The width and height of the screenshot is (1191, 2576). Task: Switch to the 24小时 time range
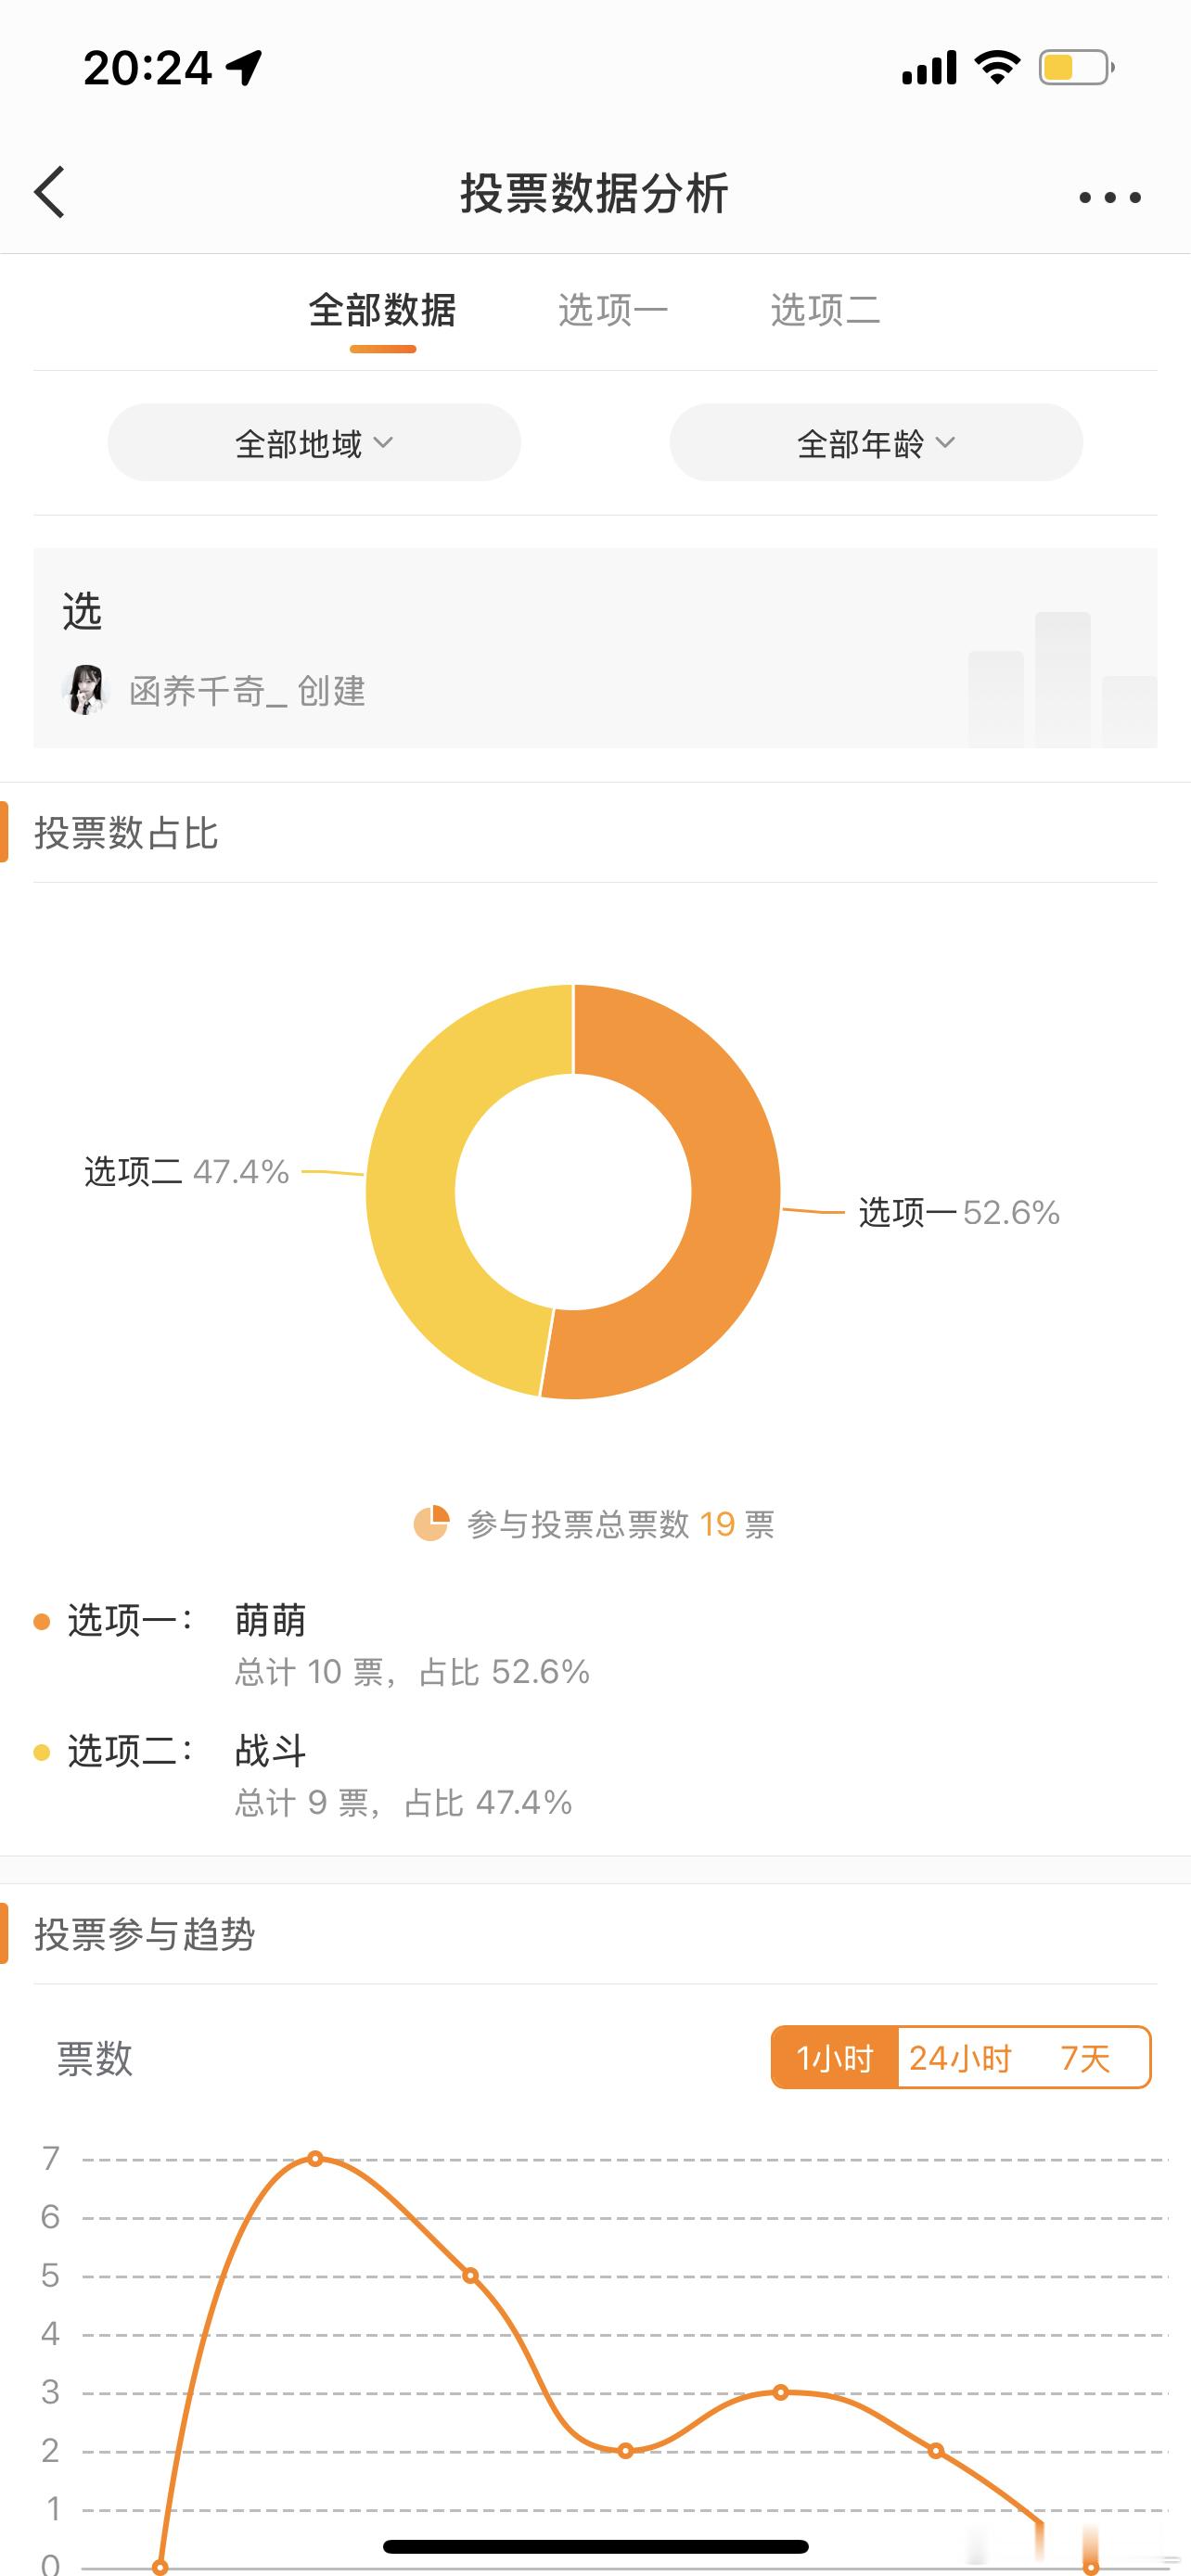(x=958, y=2058)
